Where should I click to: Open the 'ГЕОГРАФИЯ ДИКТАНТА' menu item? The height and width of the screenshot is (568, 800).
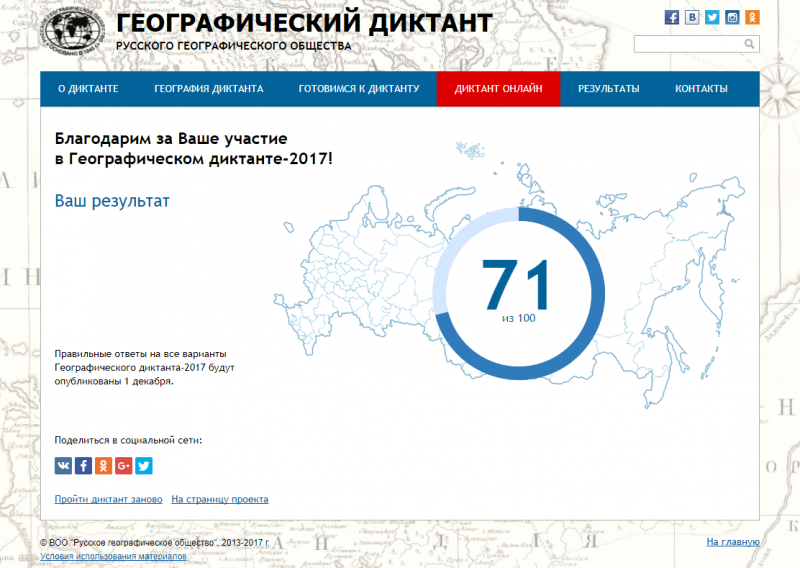pos(209,89)
